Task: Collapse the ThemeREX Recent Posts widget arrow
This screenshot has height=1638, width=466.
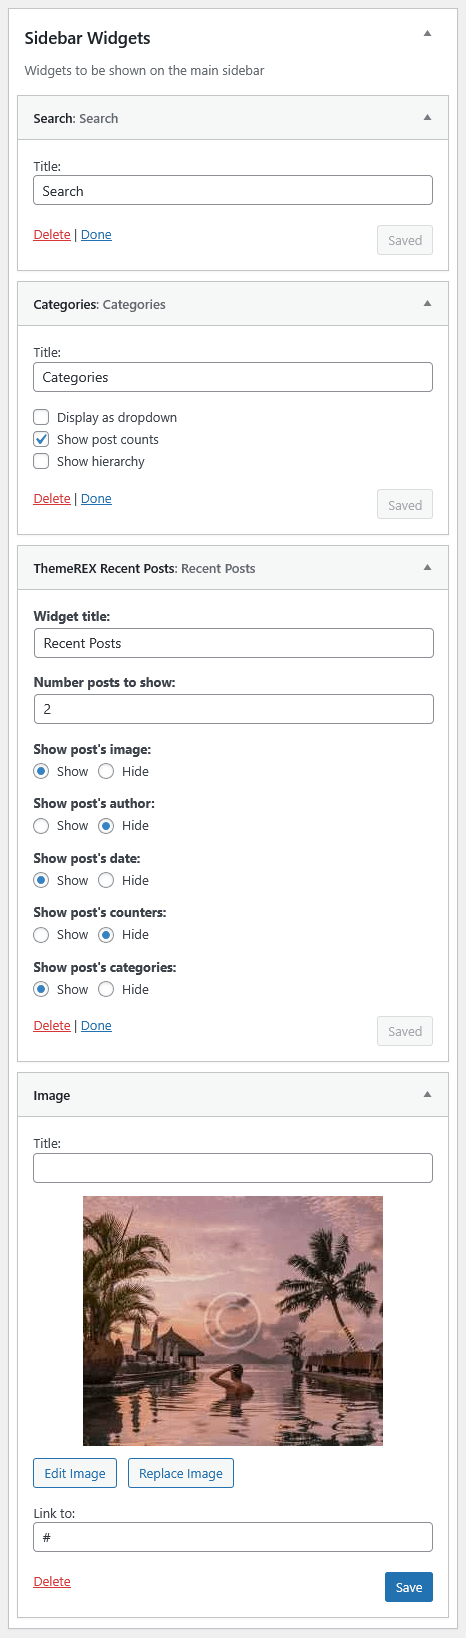Action: click(x=427, y=567)
